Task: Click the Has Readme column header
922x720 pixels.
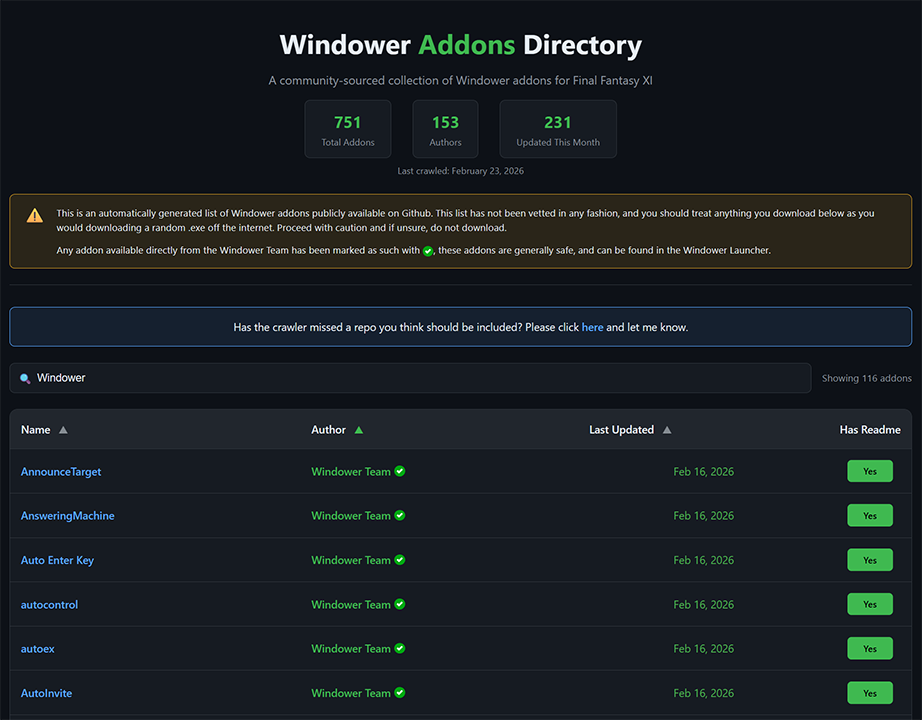Action: 869,430
